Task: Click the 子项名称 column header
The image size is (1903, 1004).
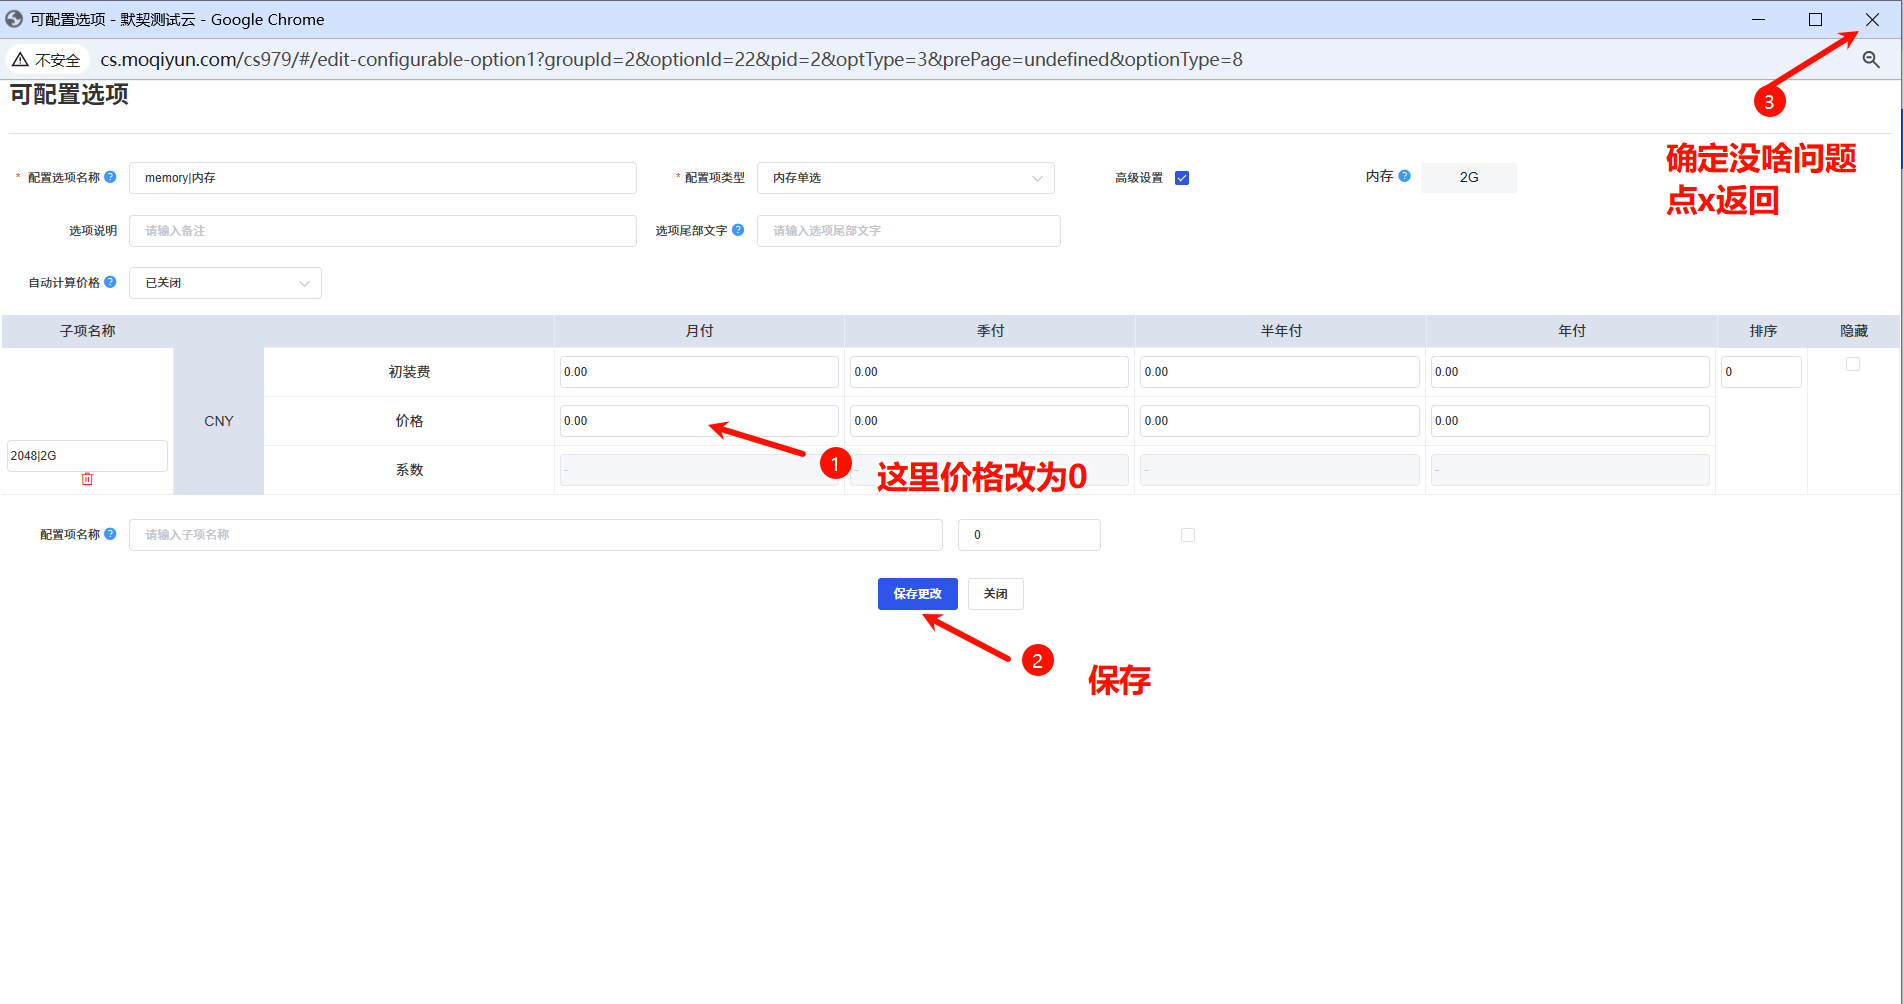Action: [x=88, y=331]
